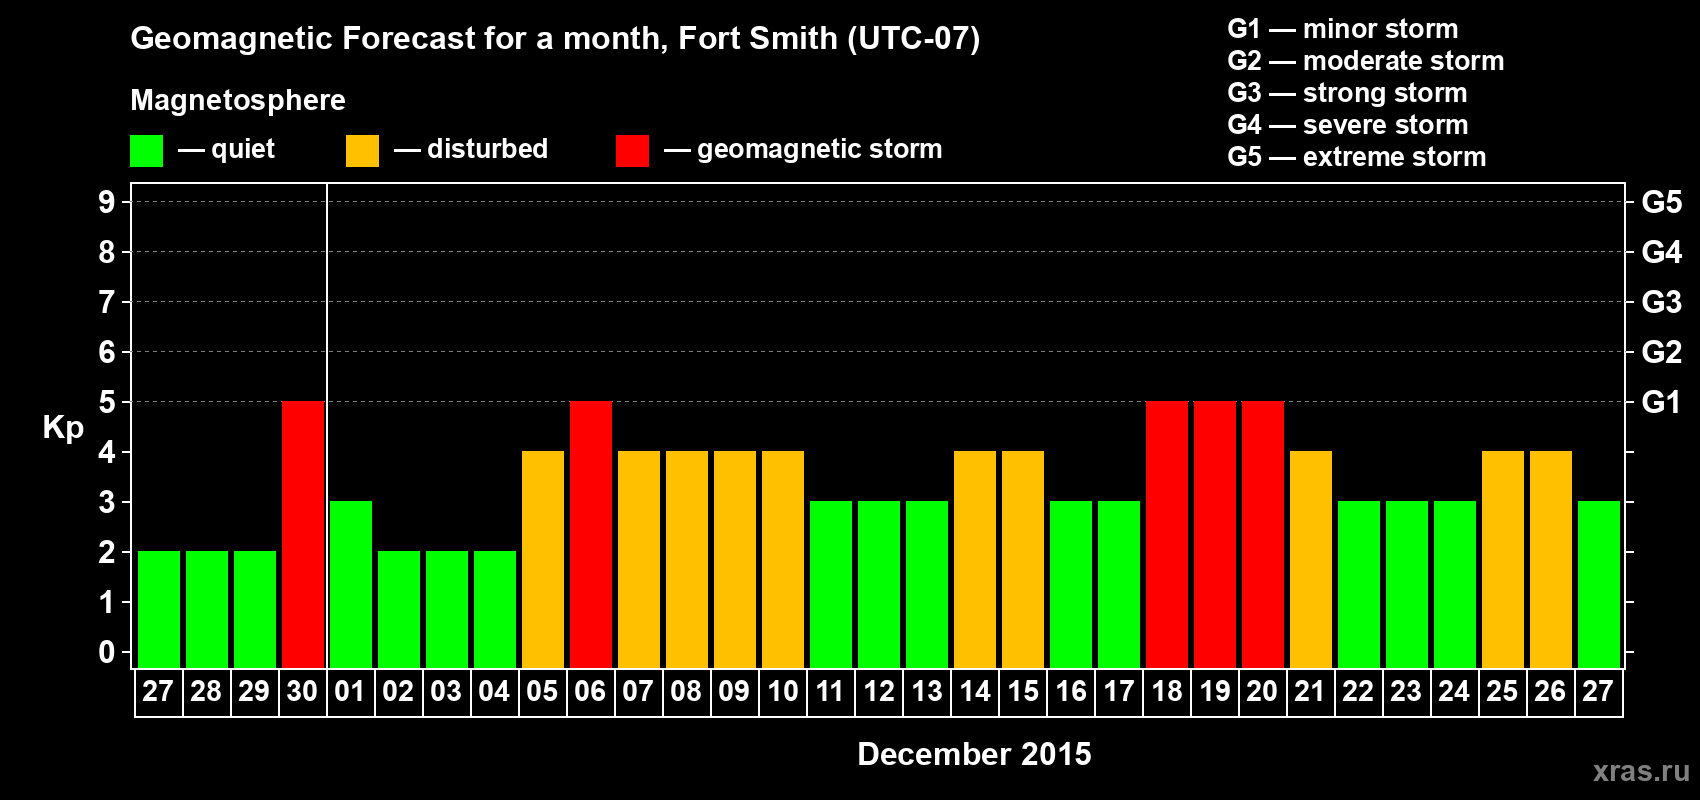Click date label 12 on the axis
The height and width of the screenshot is (800, 1700).
tap(879, 692)
